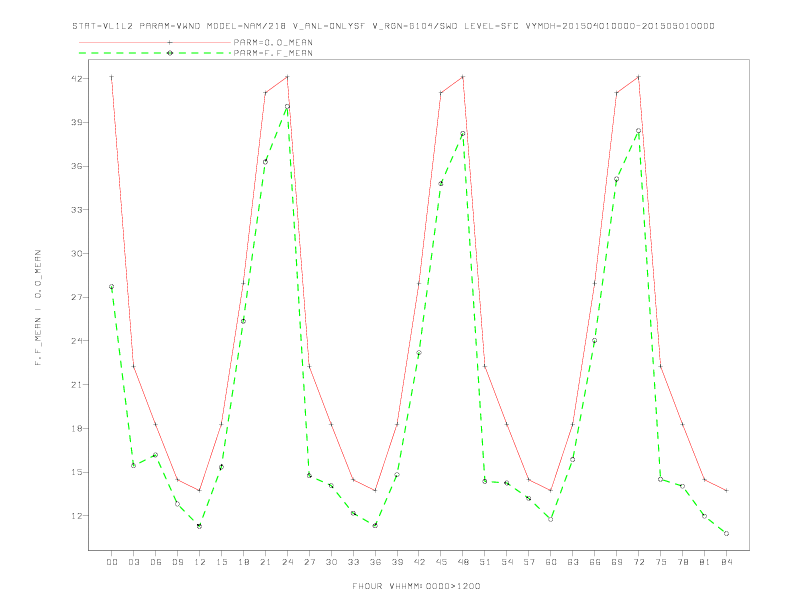This screenshot has height=612, width=792.
Task: Click green F_MEAN circle marker at hour 00
Action: point(112,287)
